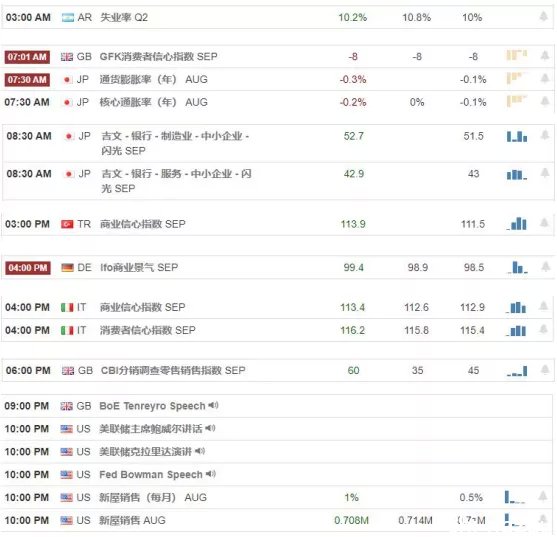Open bar chart for IT 商业信心指数 SEP
Viewport: 557px width, 537px height.
coord(516,307)
